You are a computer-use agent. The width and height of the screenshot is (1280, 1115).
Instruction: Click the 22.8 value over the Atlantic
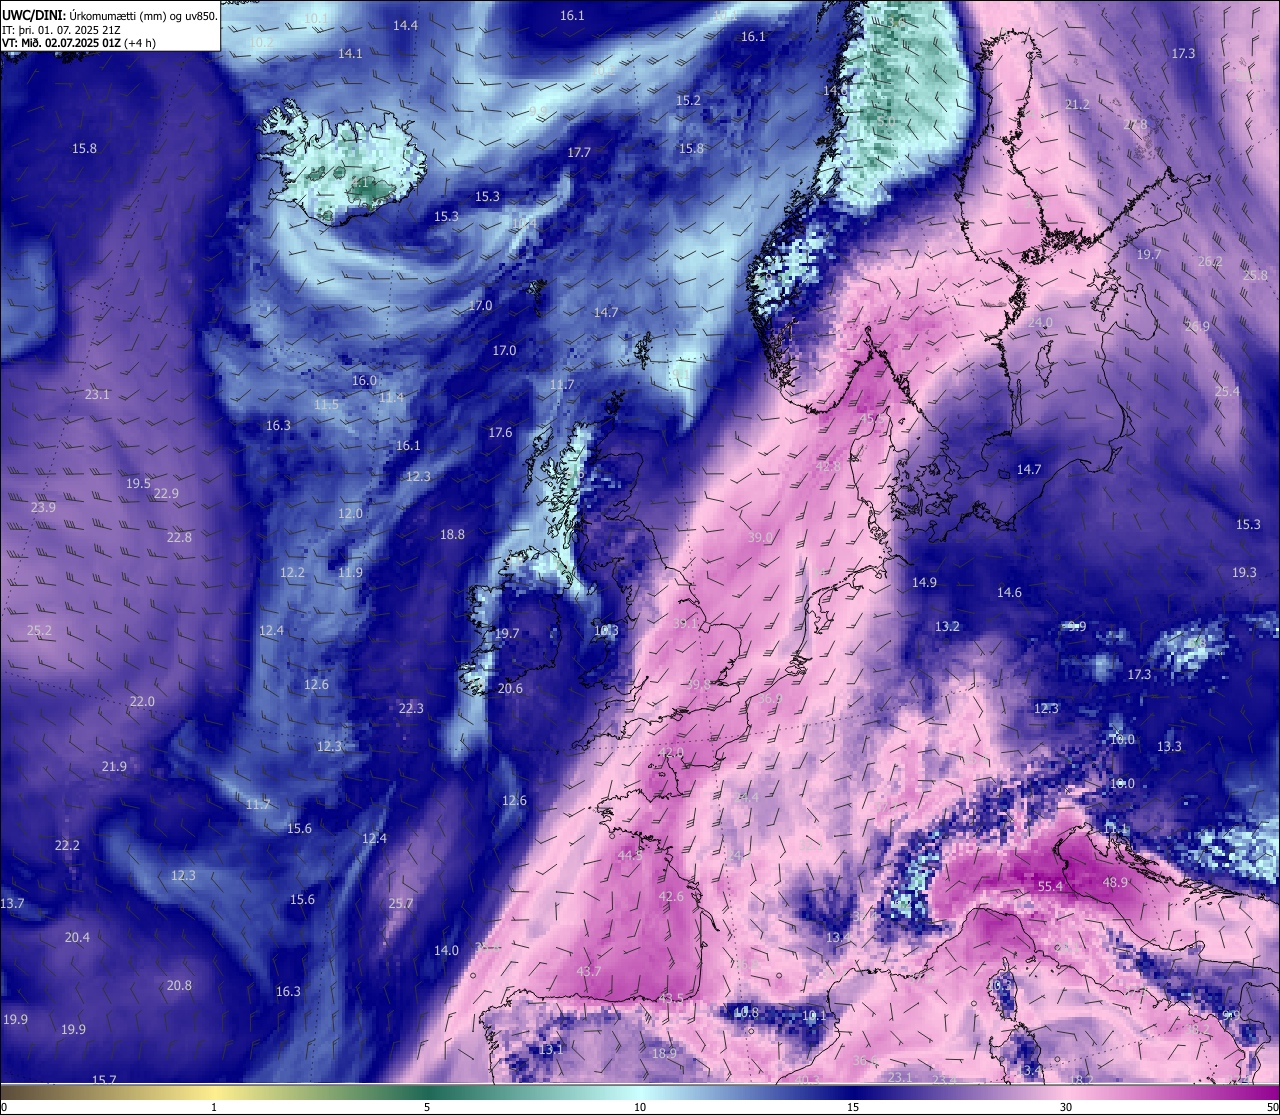click(179, 537)
